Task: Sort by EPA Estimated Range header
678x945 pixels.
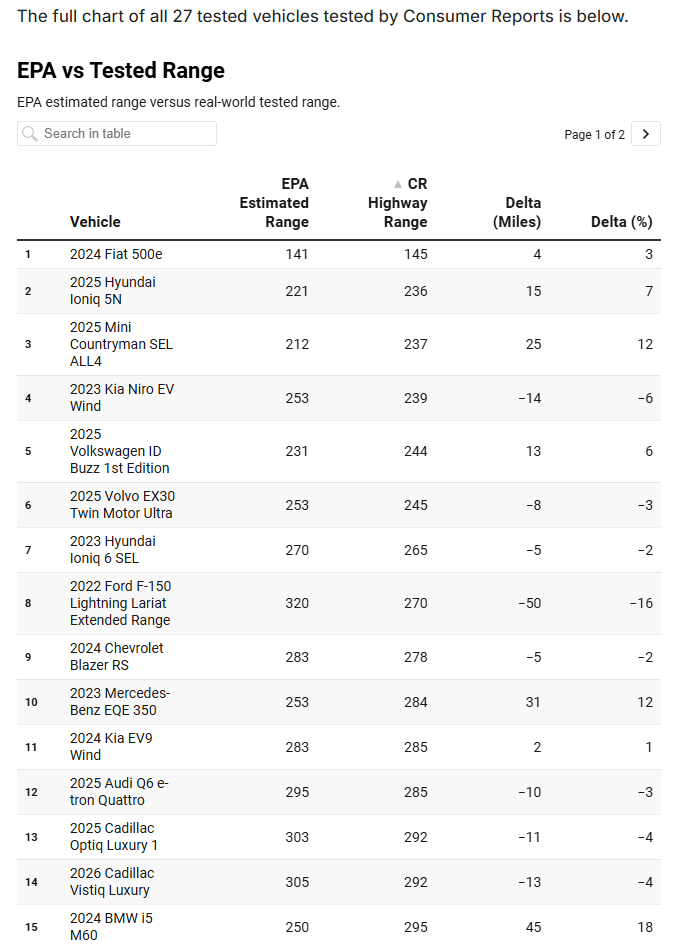Action: (x=274, y=203)
